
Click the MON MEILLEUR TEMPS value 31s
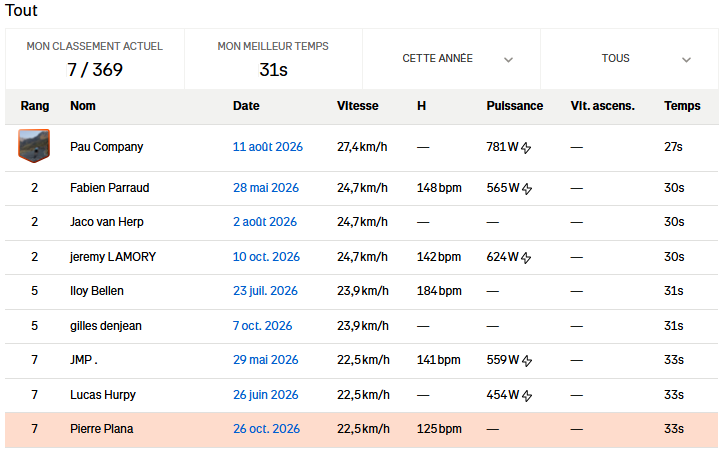(x=273, y=70)
